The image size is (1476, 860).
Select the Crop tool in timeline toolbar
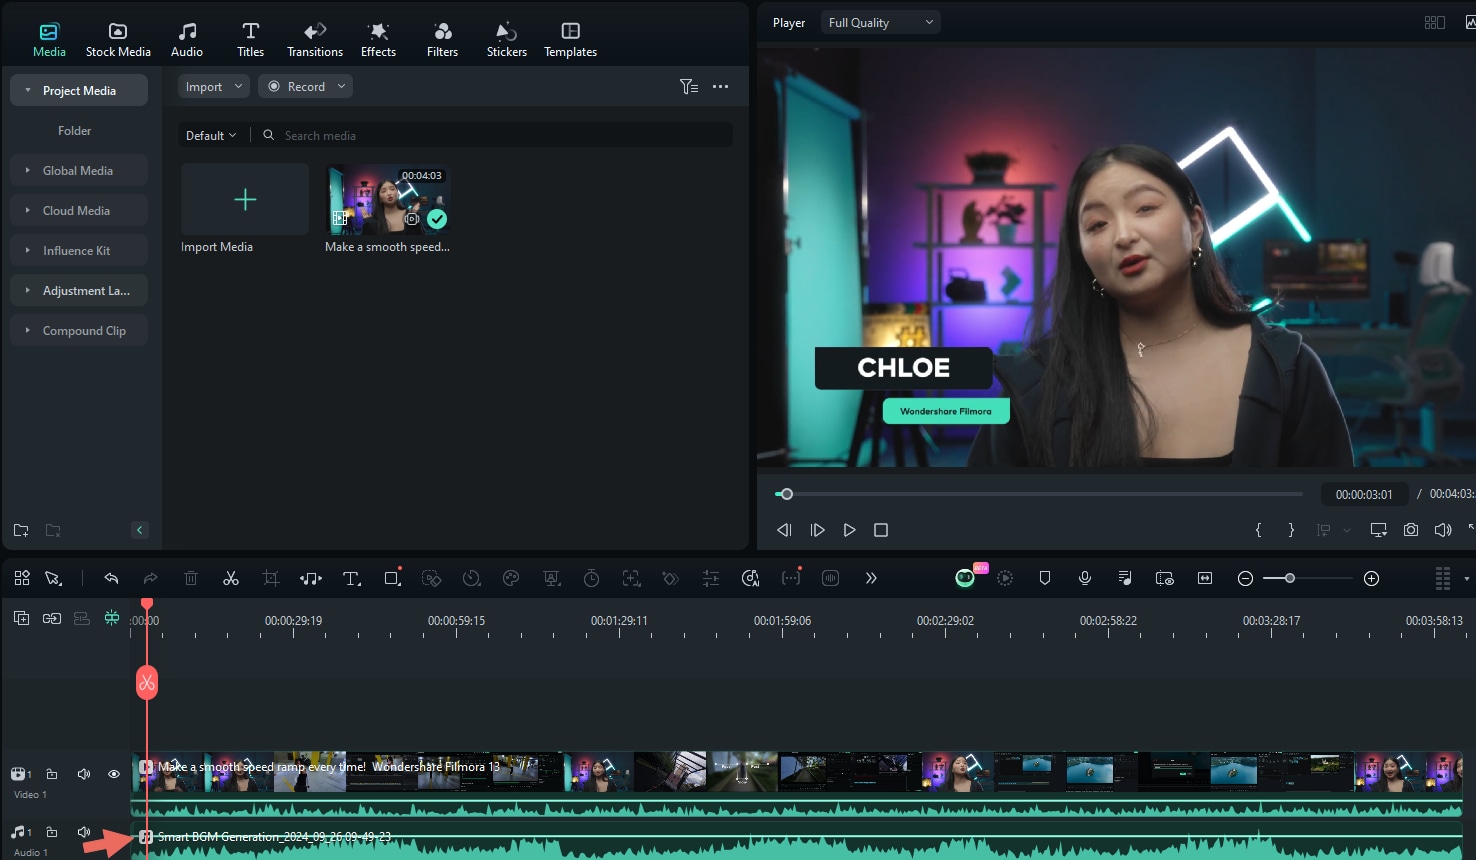[x=270, y=578]
